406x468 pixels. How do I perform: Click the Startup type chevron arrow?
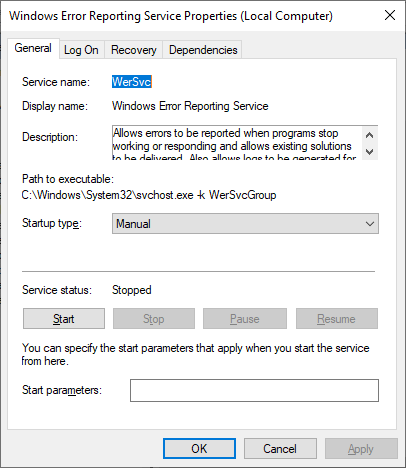pos(370,224)
